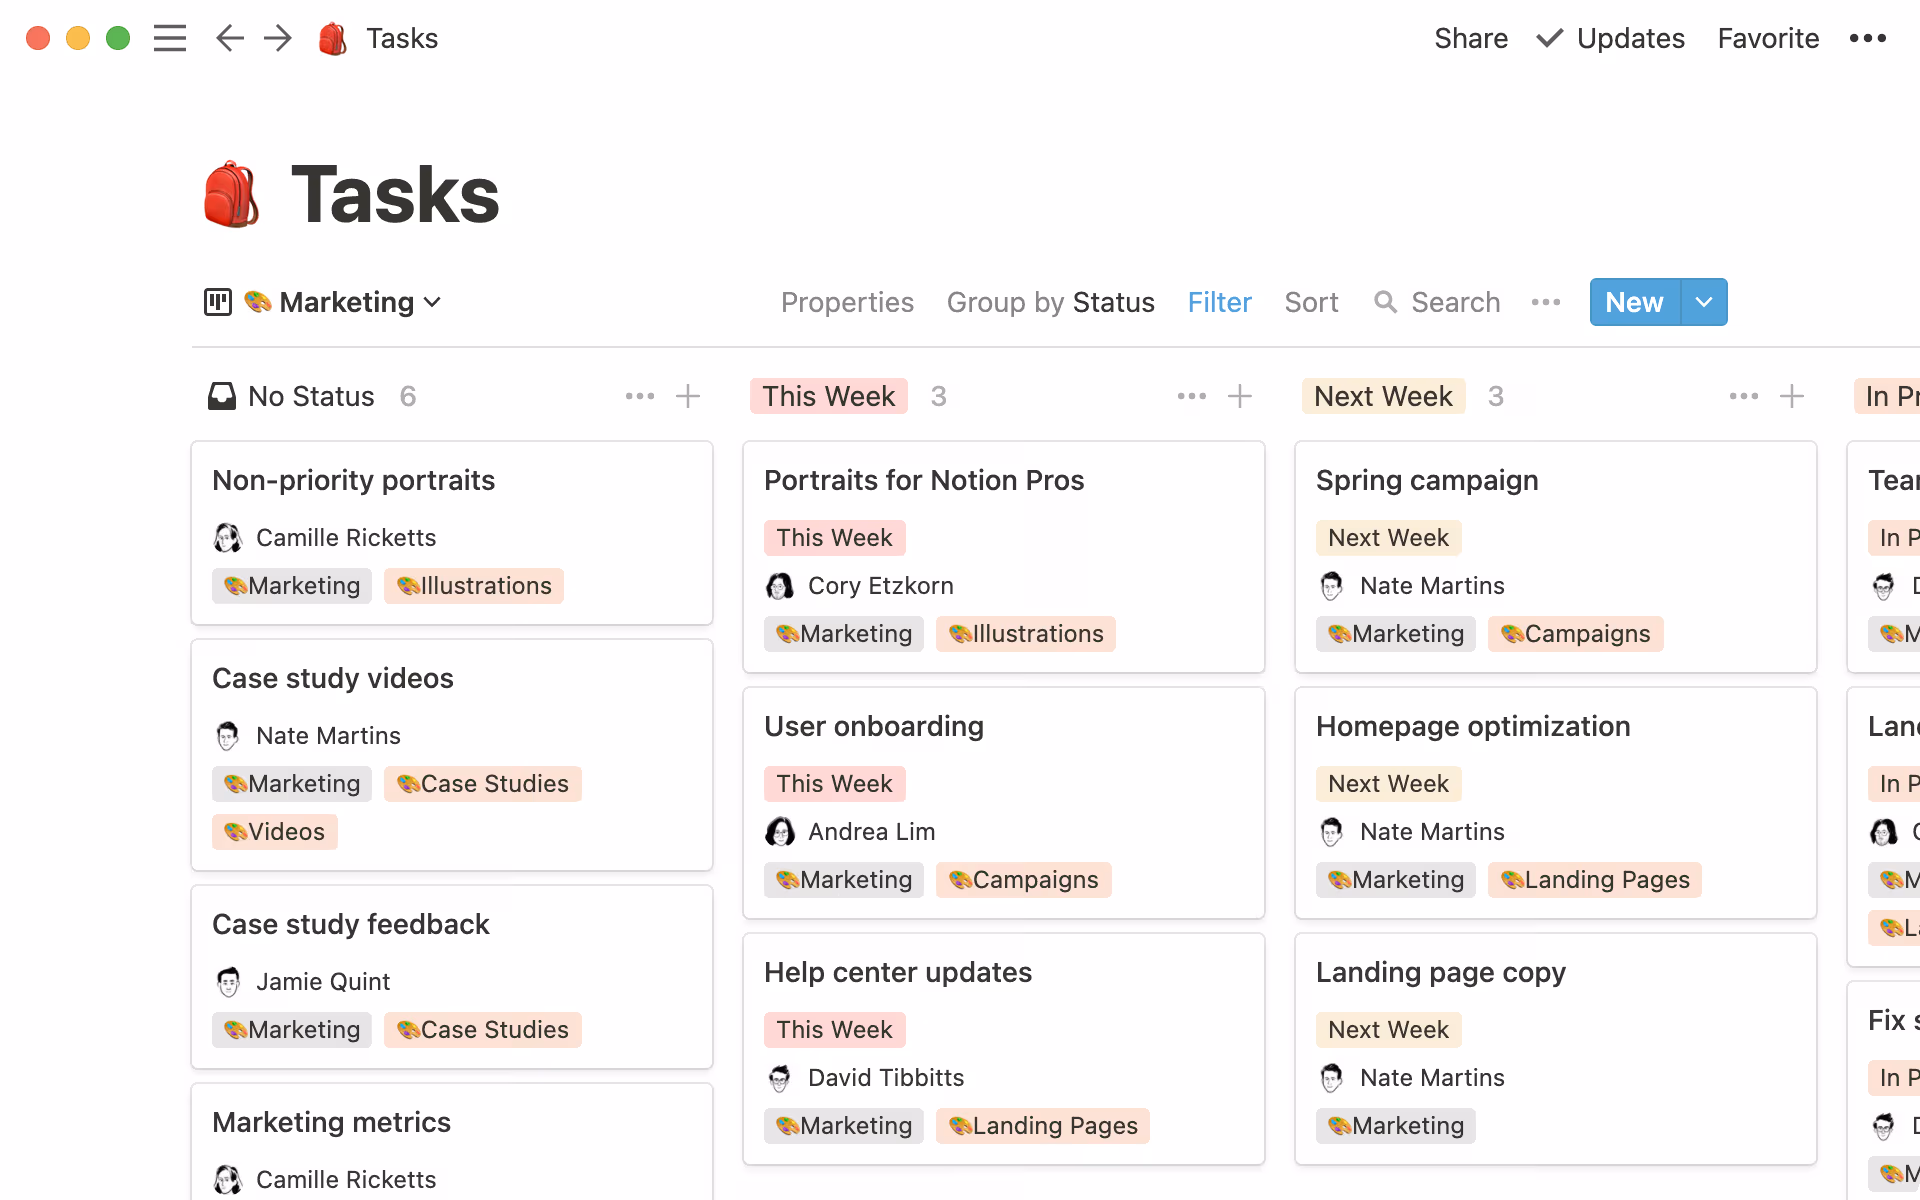
Task: Expand the New button dropdown chevron
Action: 1703,302
